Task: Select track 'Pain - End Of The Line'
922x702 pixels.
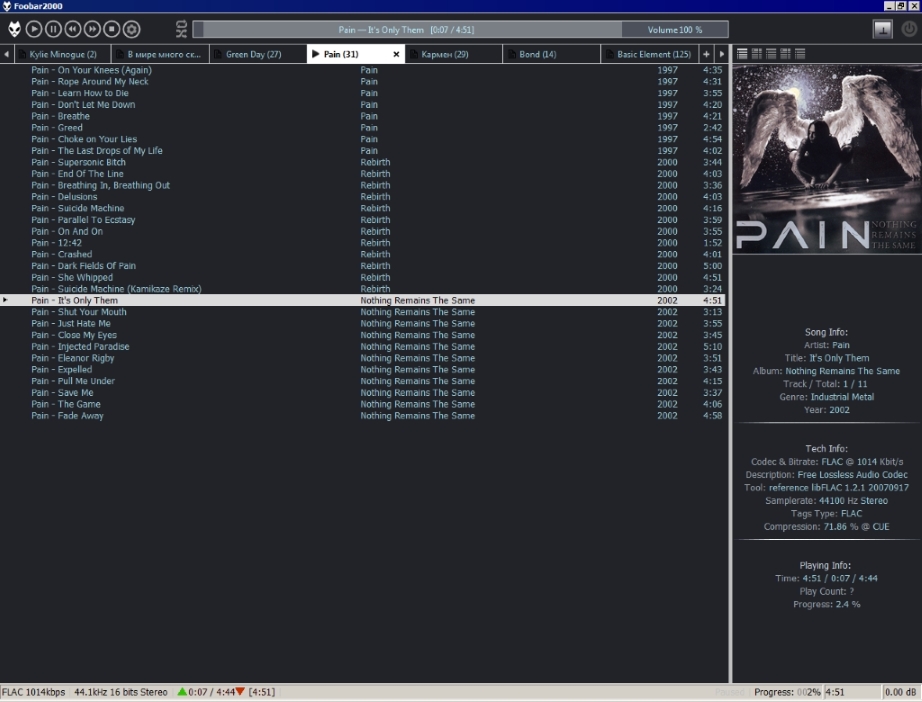Action: 362,174
